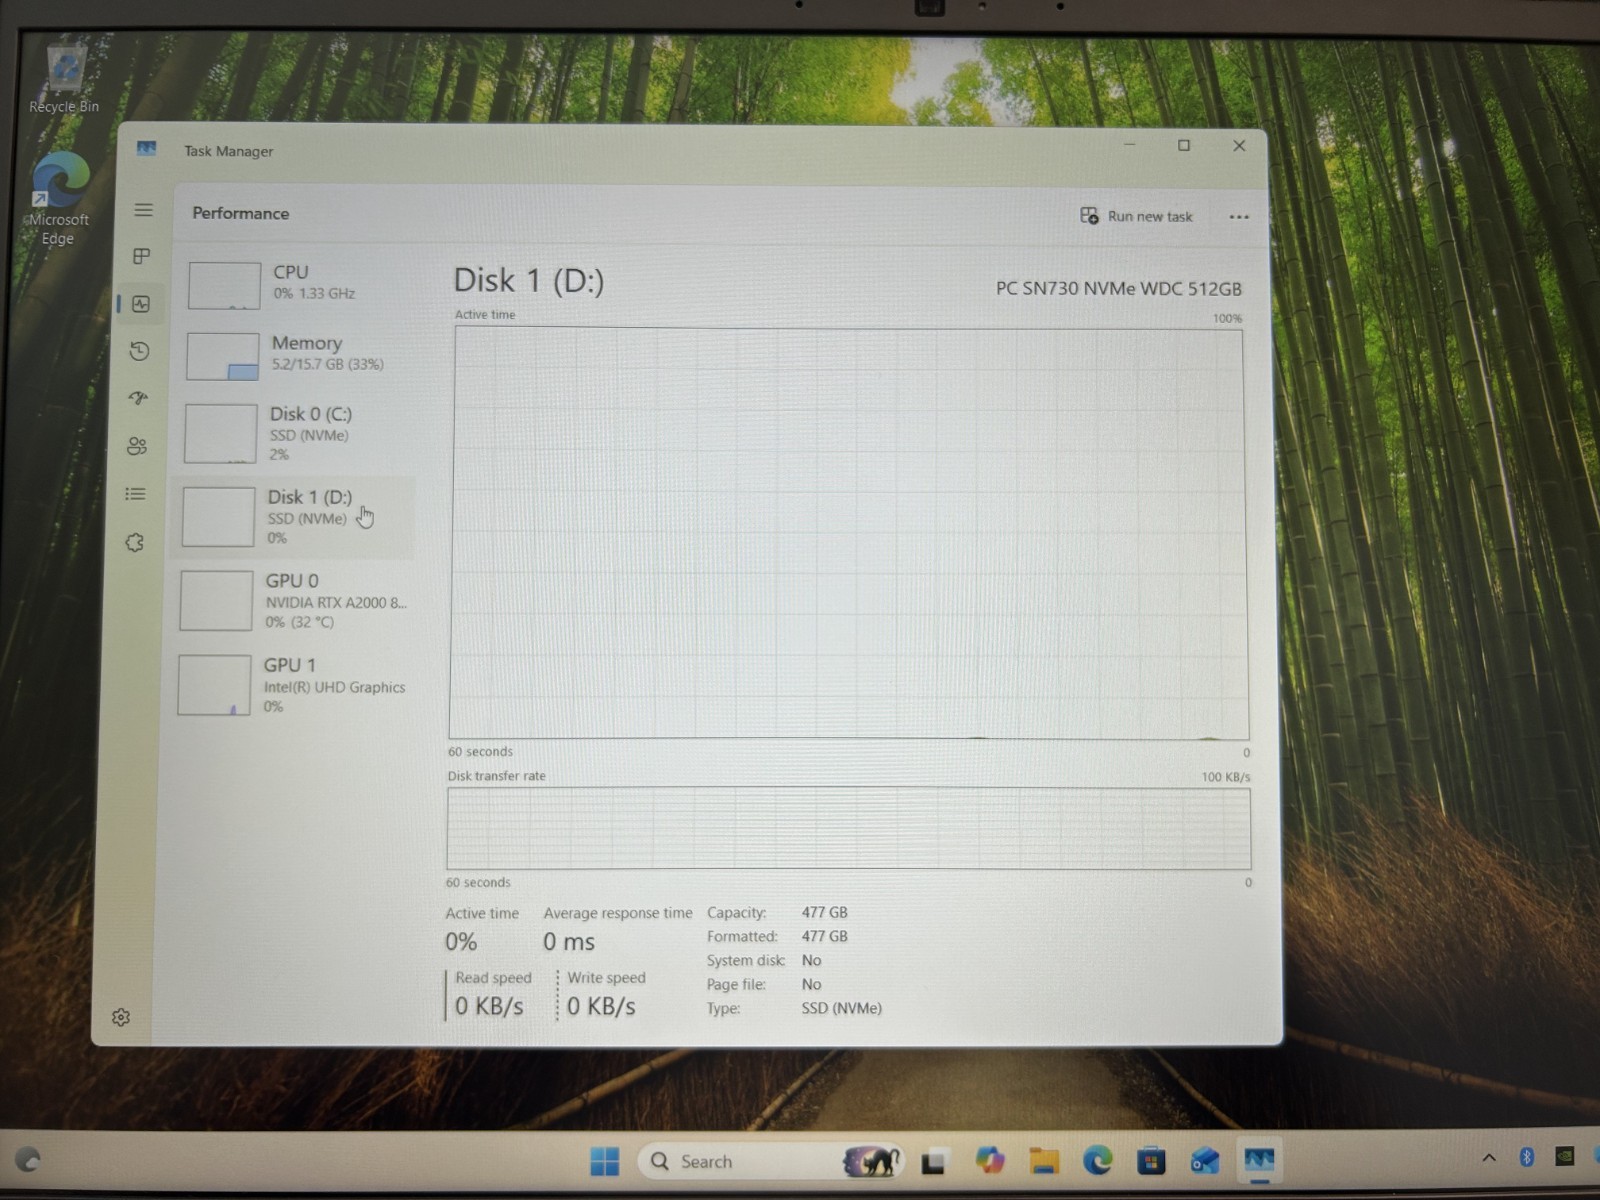Close the Task Manager window
Screen dimensions: 1600x1200
(x=1239, y=145)
